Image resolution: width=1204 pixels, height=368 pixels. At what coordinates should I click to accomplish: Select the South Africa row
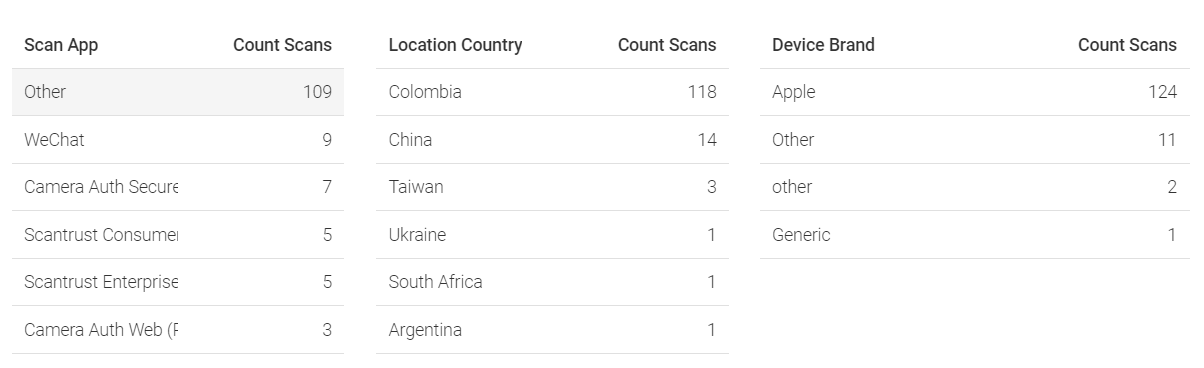(552, 282)
